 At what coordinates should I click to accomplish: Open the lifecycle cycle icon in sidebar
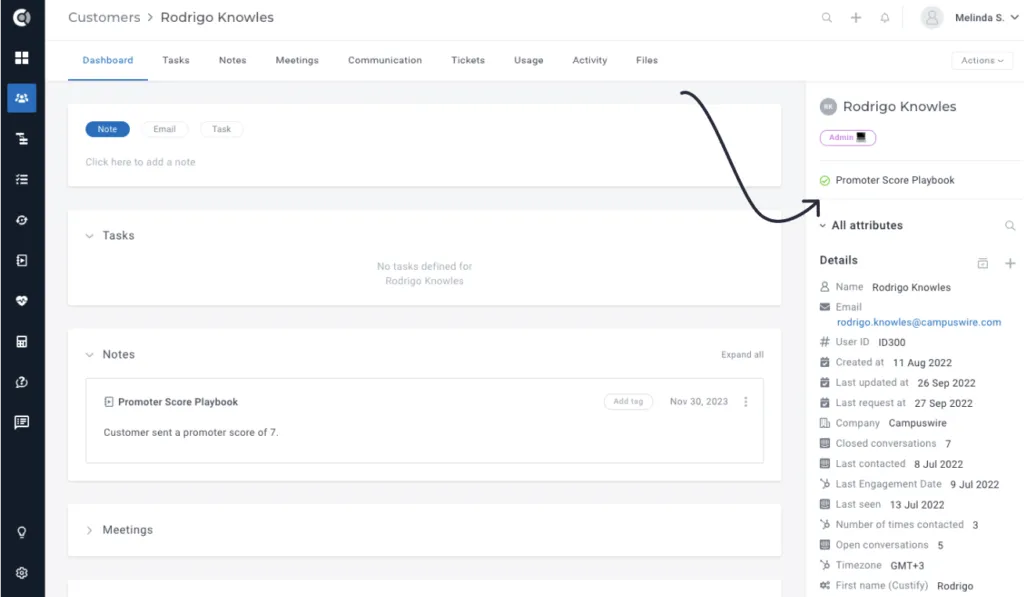pos(22,220)
